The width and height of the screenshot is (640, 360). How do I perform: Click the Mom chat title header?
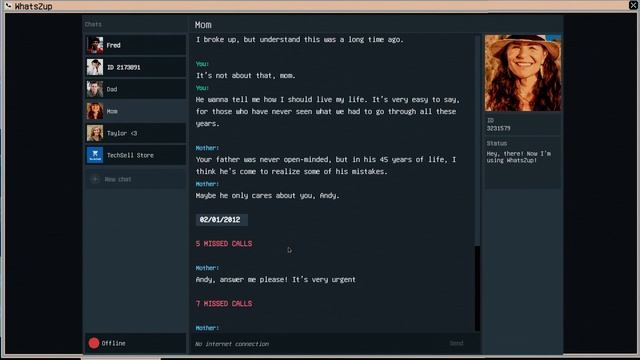tap(203, 24)
